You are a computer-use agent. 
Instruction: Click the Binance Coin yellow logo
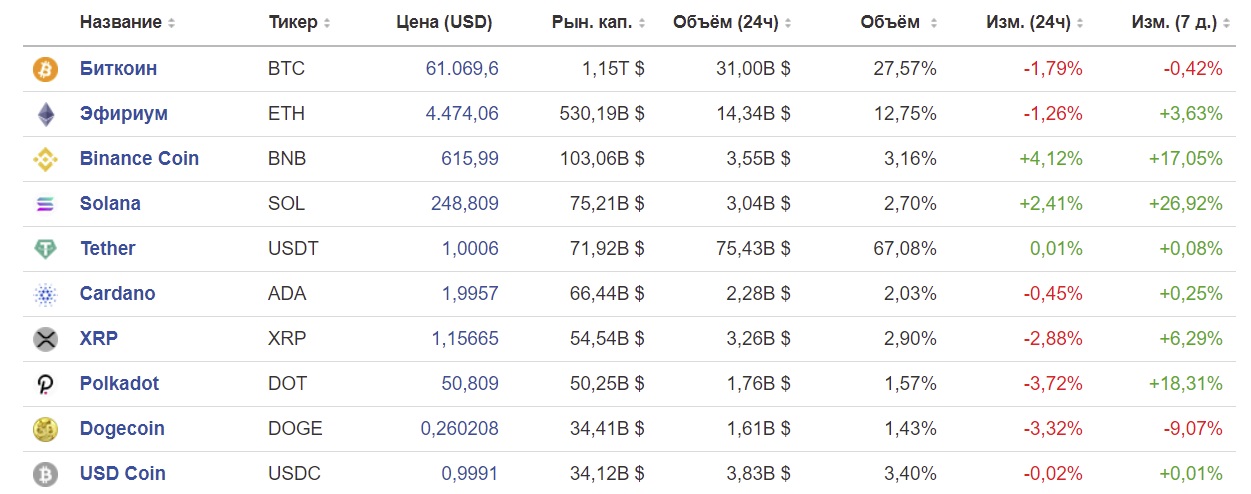(46, 159)
